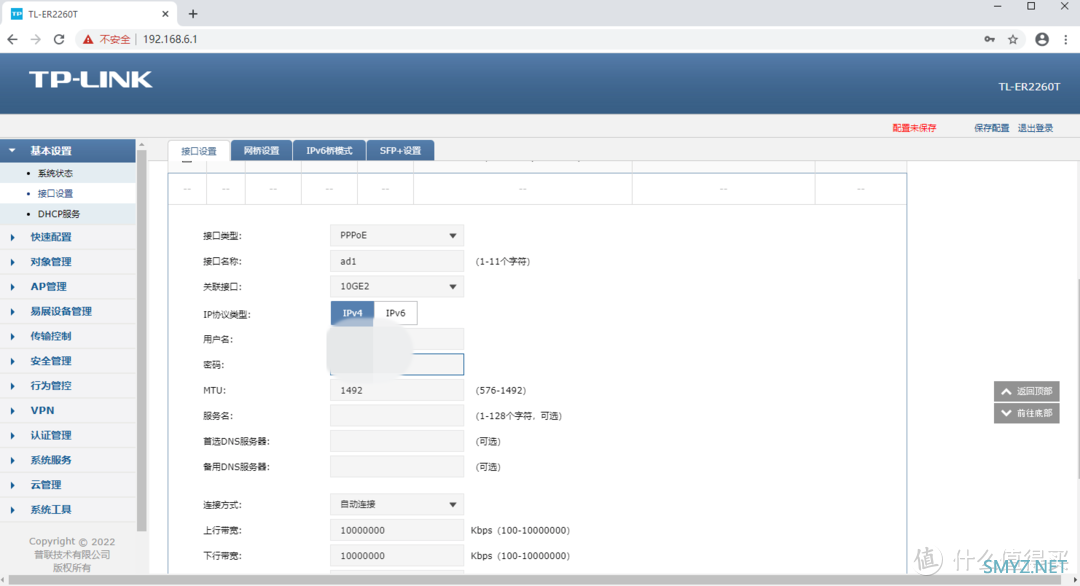
Task: Click the 首选DNS服务器 input field
Action: tap(397, 441)
